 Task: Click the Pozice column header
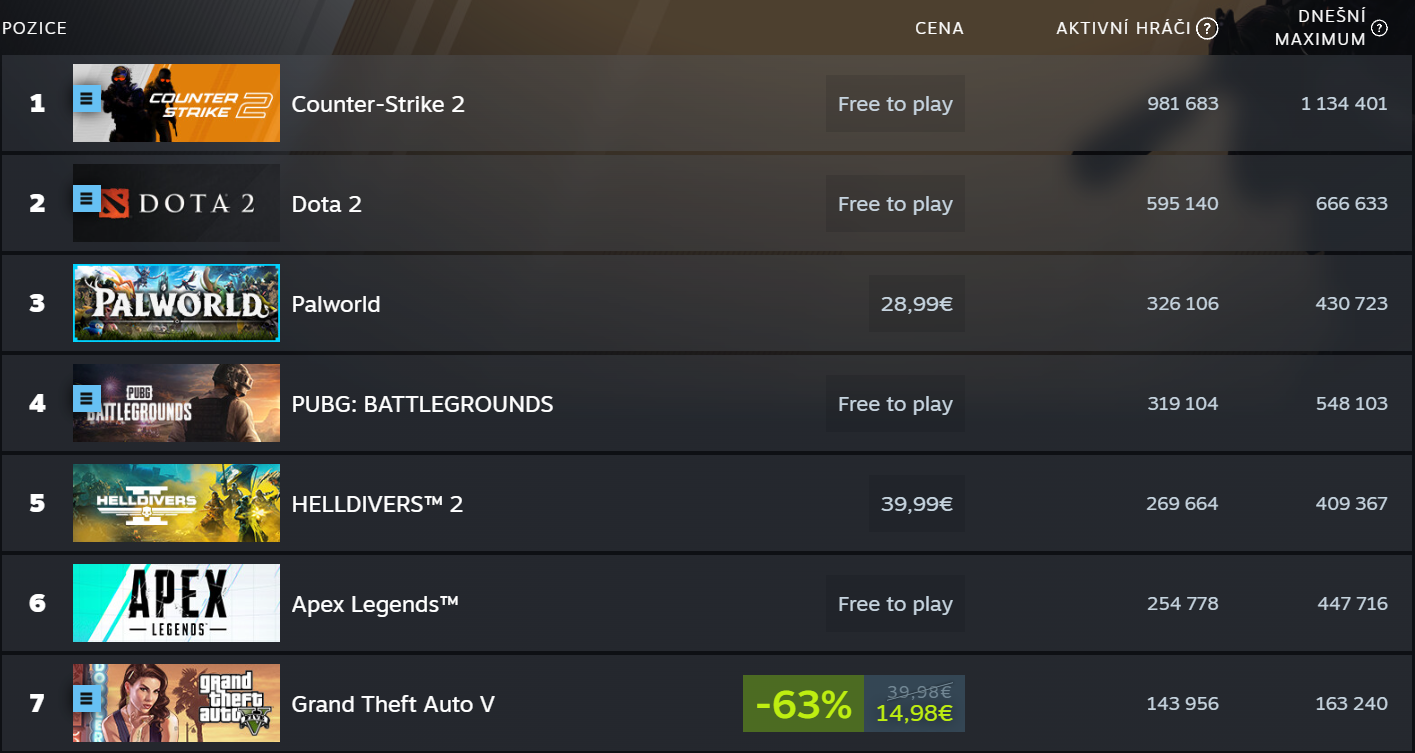pyautogui.click(x=34, y=28)
